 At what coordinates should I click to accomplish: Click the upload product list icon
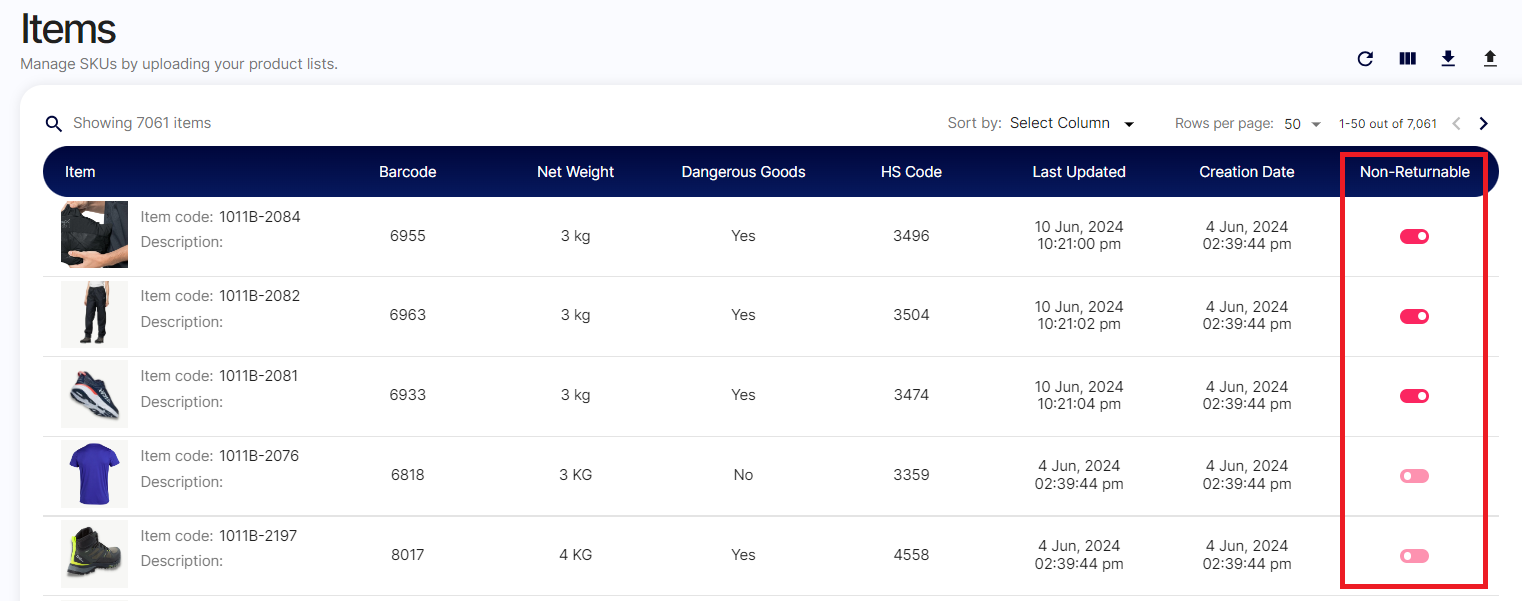[x=1490, y=59]
